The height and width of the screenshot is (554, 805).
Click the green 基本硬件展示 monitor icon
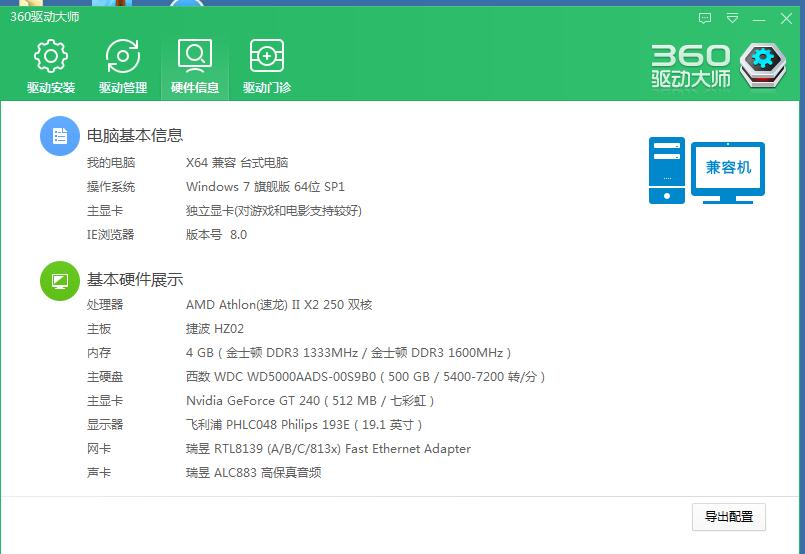[60, 281]
